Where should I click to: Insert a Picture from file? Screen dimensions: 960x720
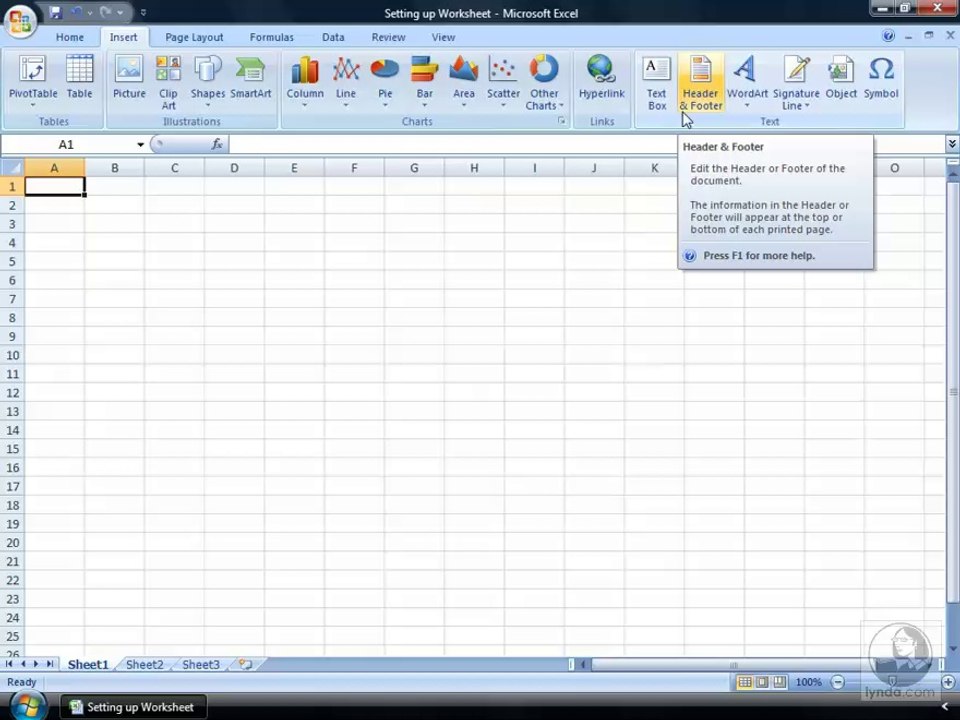[x=129, y=77]
